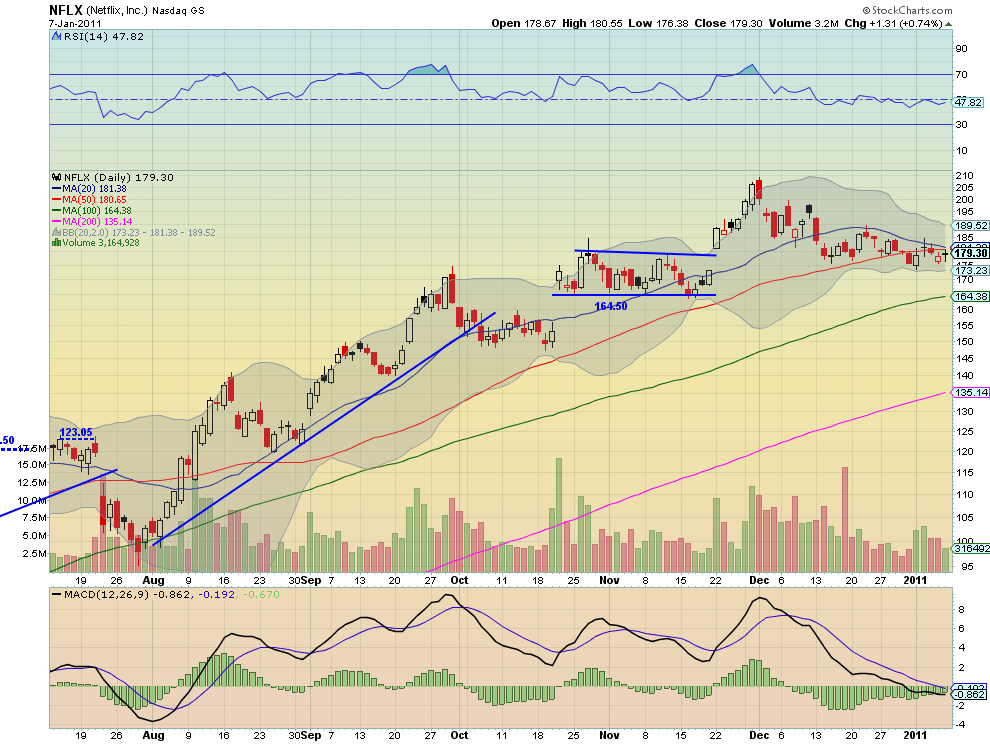Click the 'Low 176.38' value
Viewport: 990px width, 744px height.
point(659,23)
